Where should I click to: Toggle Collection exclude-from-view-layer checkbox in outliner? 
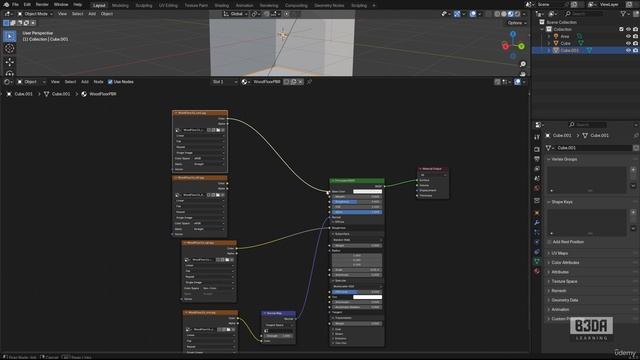(621, 29)
